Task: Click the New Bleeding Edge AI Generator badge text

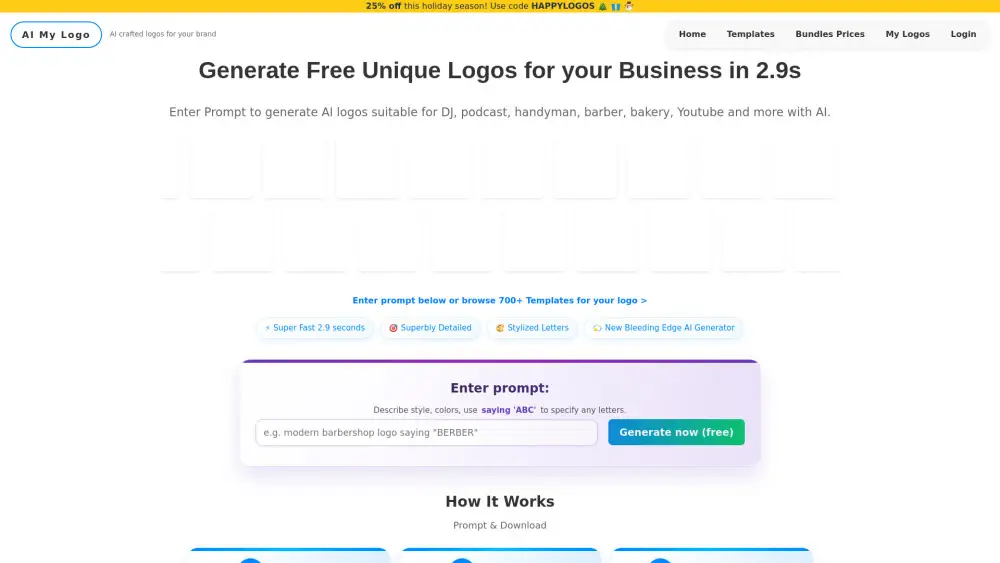Action: pos(669,328)
